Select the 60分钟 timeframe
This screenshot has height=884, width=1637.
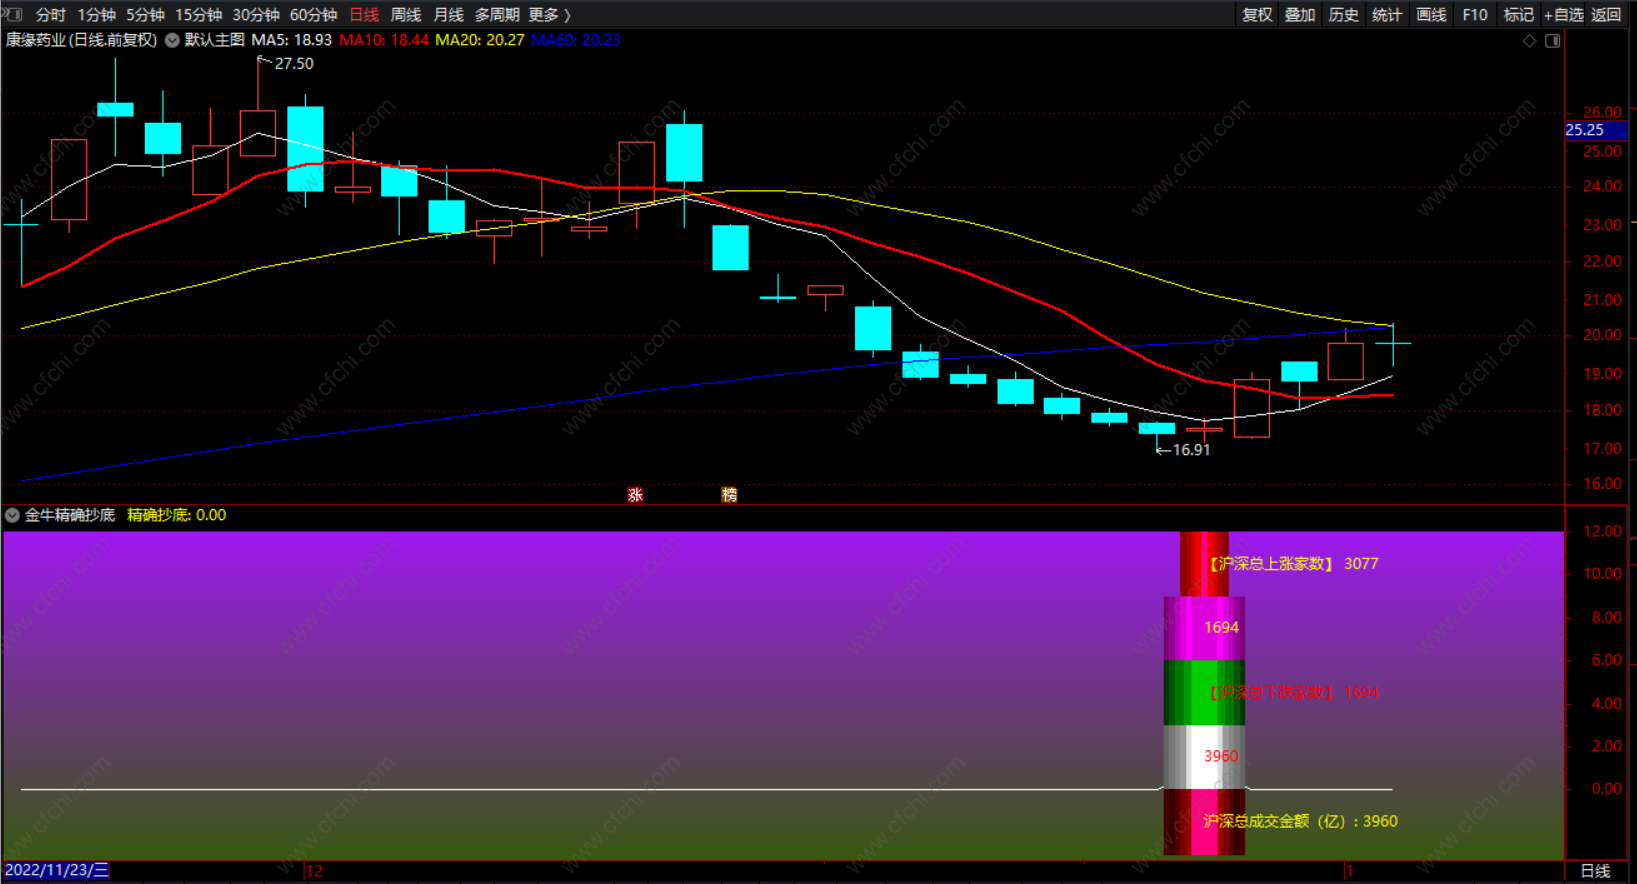[314, 15]
